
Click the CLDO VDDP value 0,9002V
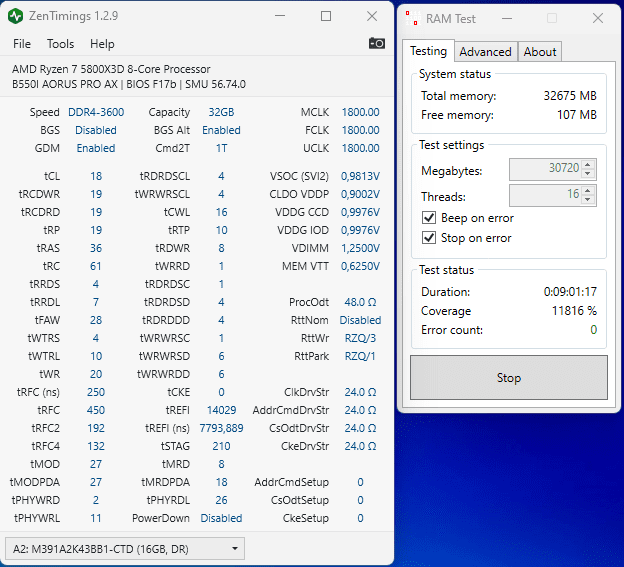[x=360, y=194]
